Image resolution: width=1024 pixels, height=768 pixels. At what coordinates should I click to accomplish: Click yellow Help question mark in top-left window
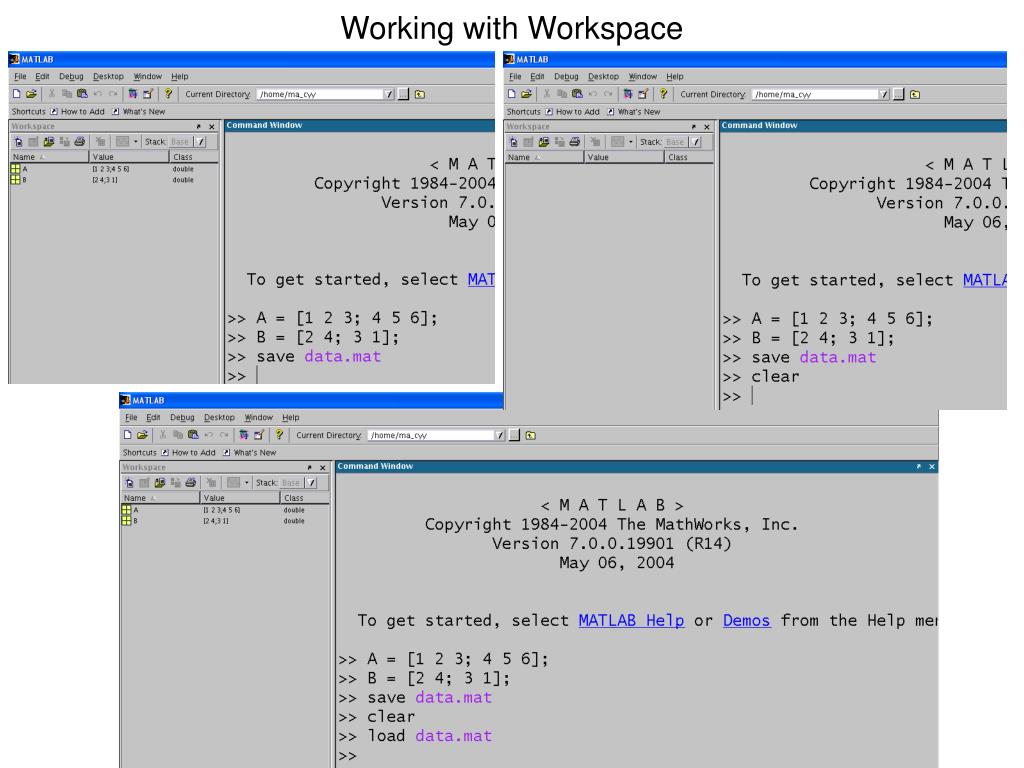pyautogui.click(x=168, y=93)
